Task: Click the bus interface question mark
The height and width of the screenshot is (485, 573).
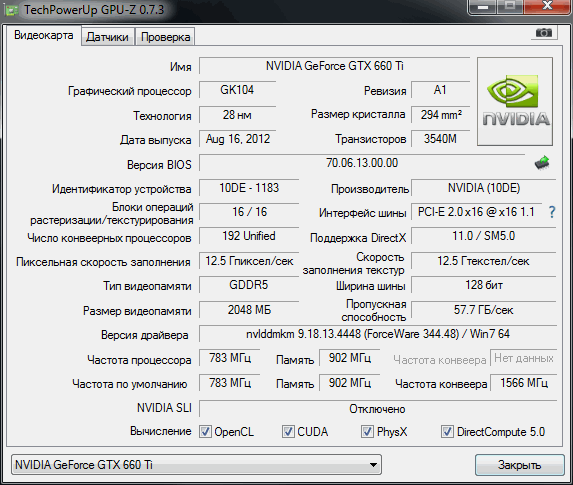Action: 552,212
